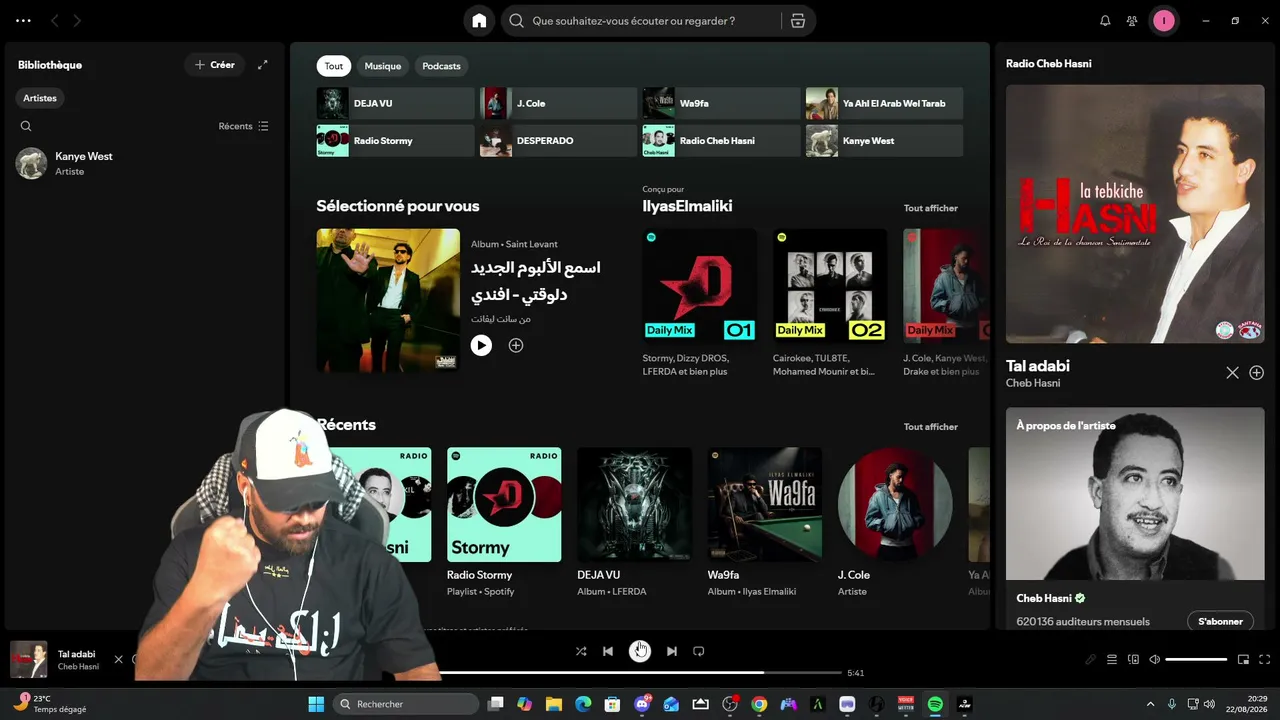Adjust the volume slider

pyautogui.click(x=1196, y=660)
